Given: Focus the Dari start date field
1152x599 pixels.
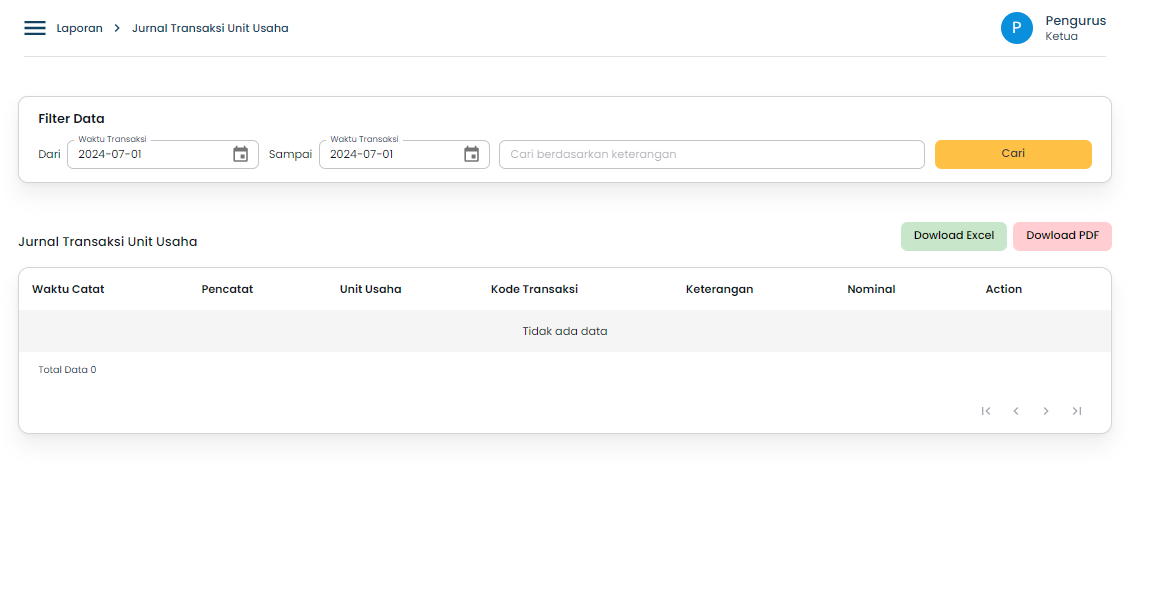Looking at the screenshot, I should click(x=148, y=154).
